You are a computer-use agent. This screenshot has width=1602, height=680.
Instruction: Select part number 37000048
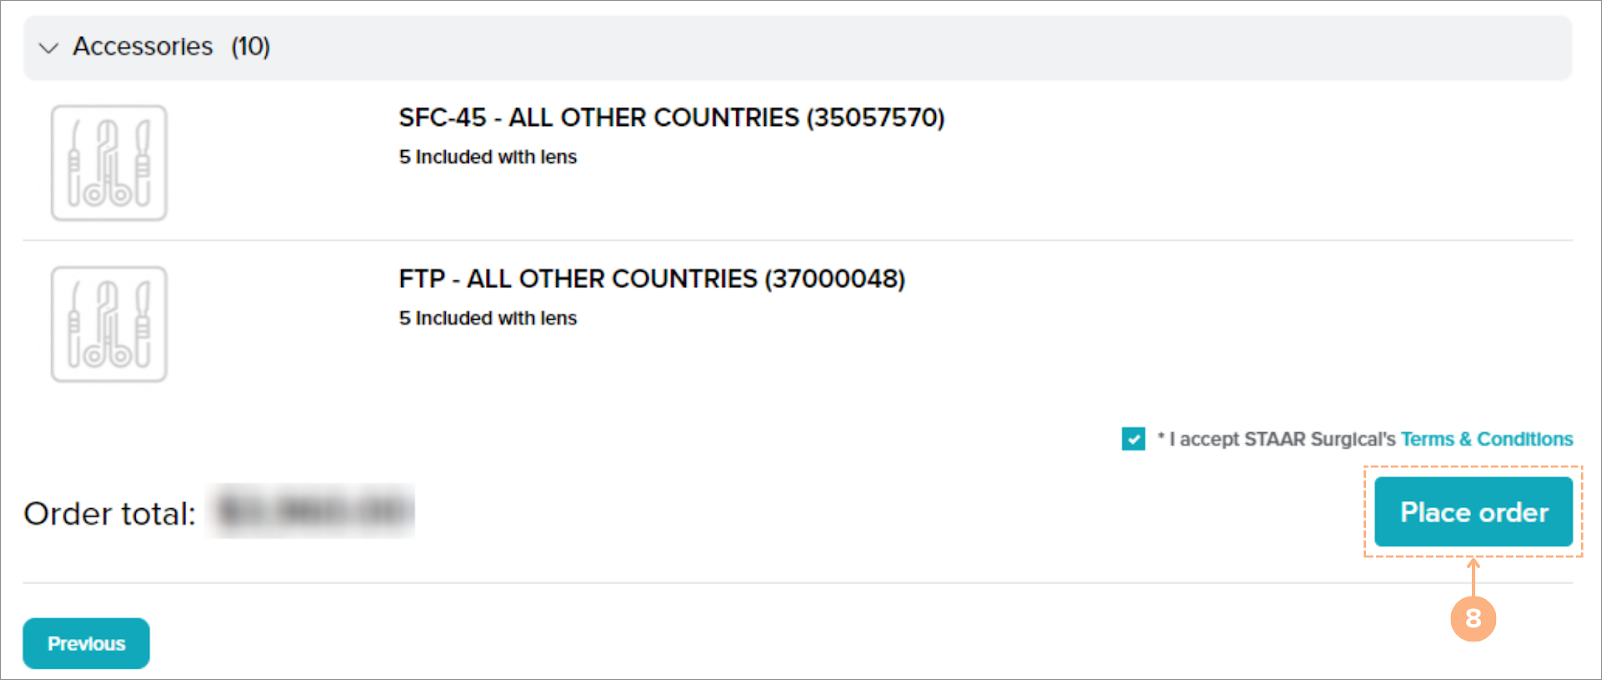[835, 279]
